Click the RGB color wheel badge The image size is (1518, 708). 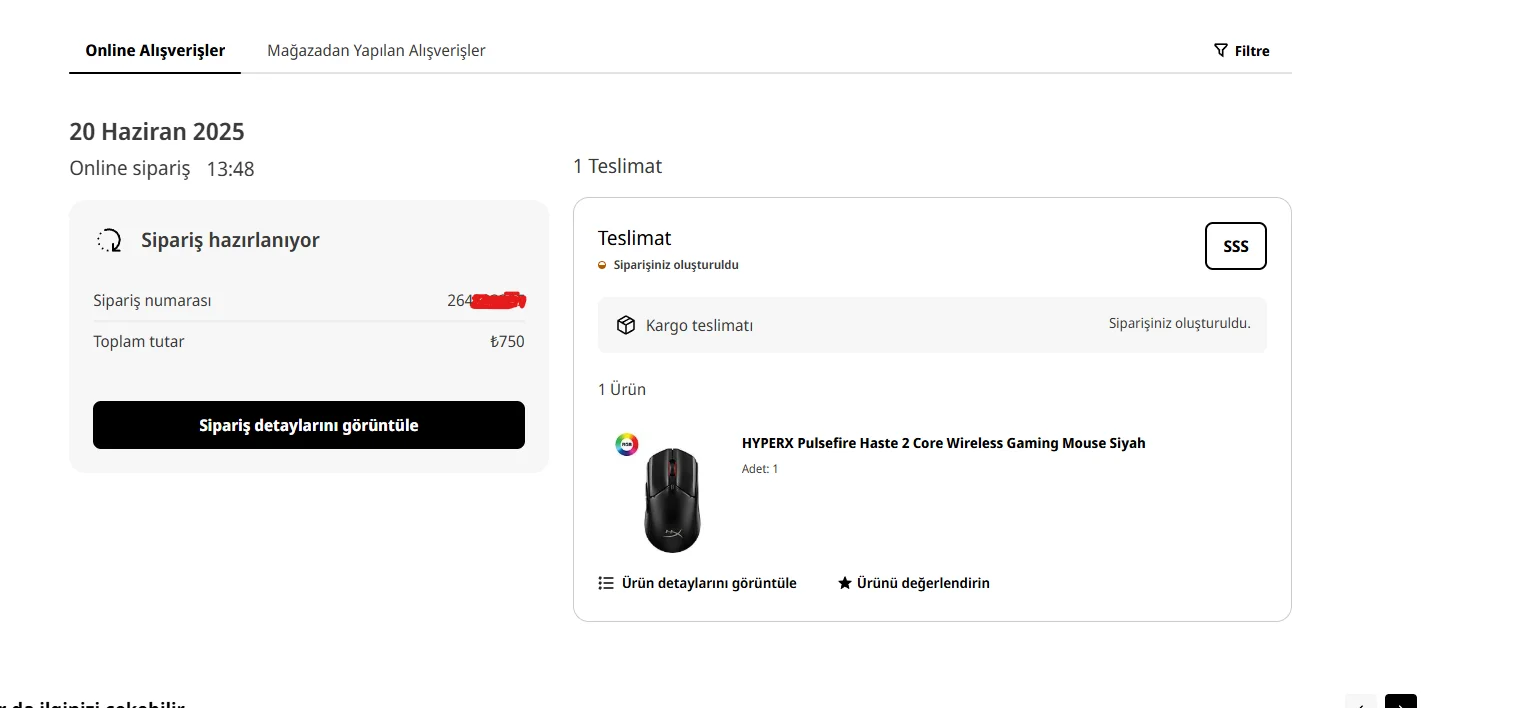tap(627, 445)
